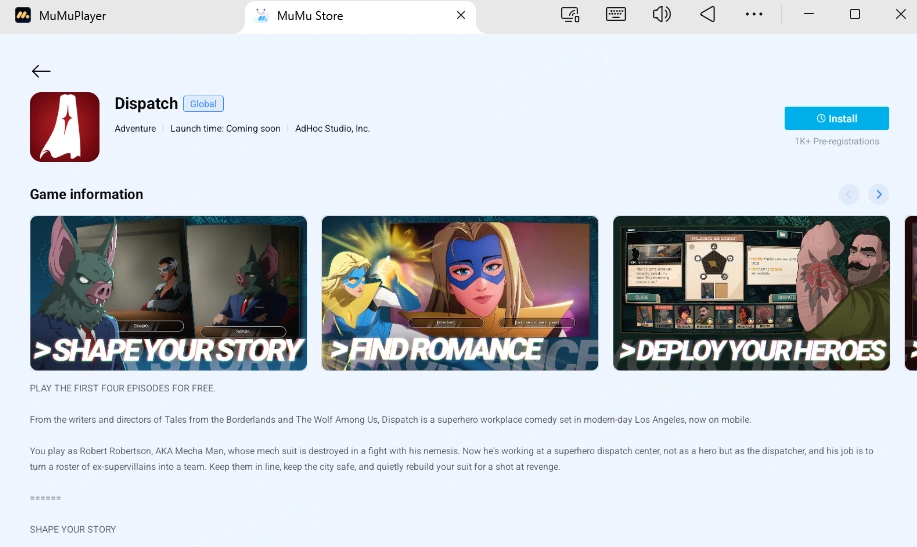Viewport: 917px width, 547px height.
Task: Click the SHAPE YOUR STORY description heading
Action: click(x=73, y=529)
